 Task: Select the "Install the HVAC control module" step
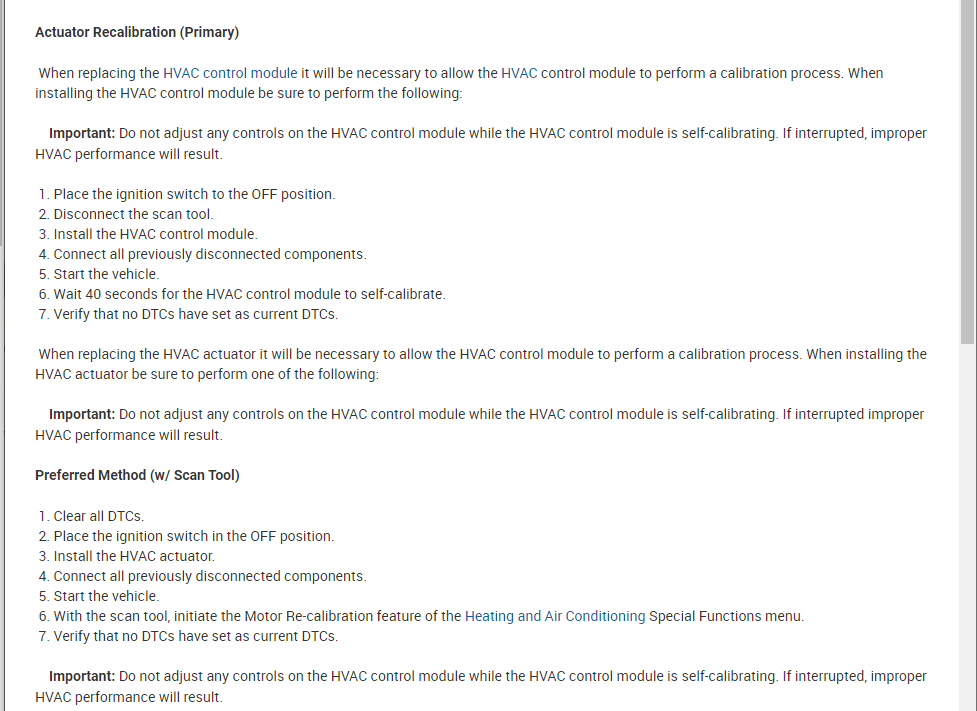coord(155,234)
